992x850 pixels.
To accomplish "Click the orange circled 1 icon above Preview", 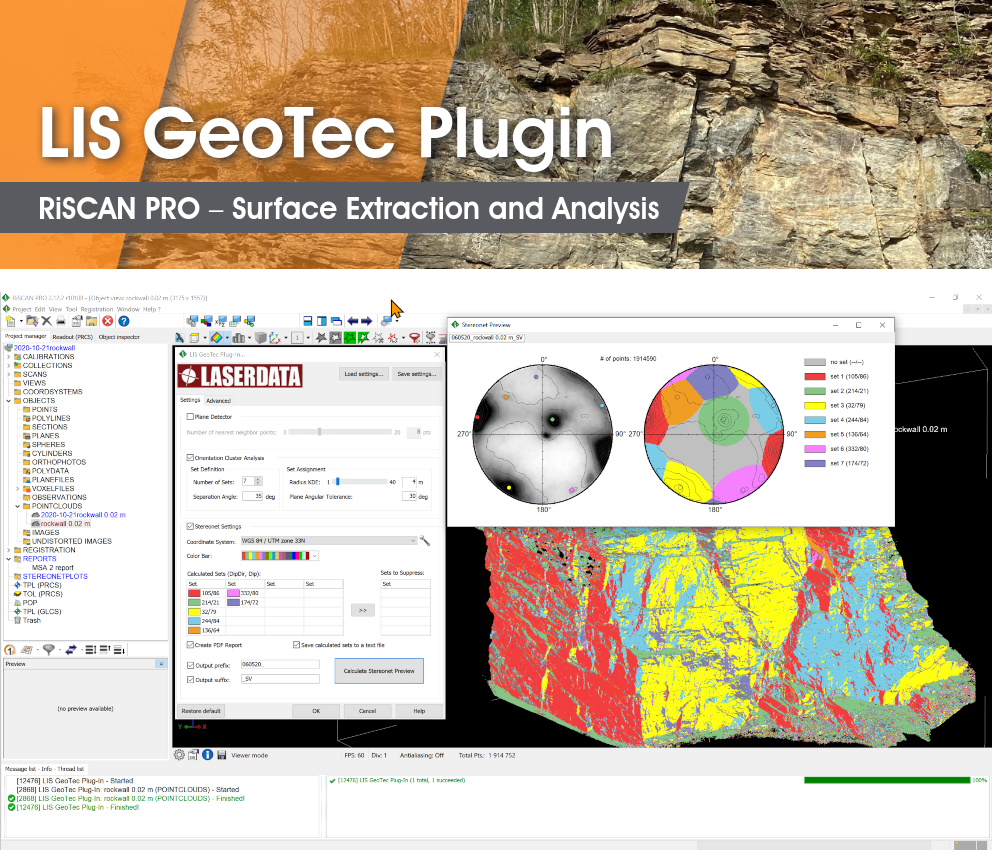I will [9, 650].
